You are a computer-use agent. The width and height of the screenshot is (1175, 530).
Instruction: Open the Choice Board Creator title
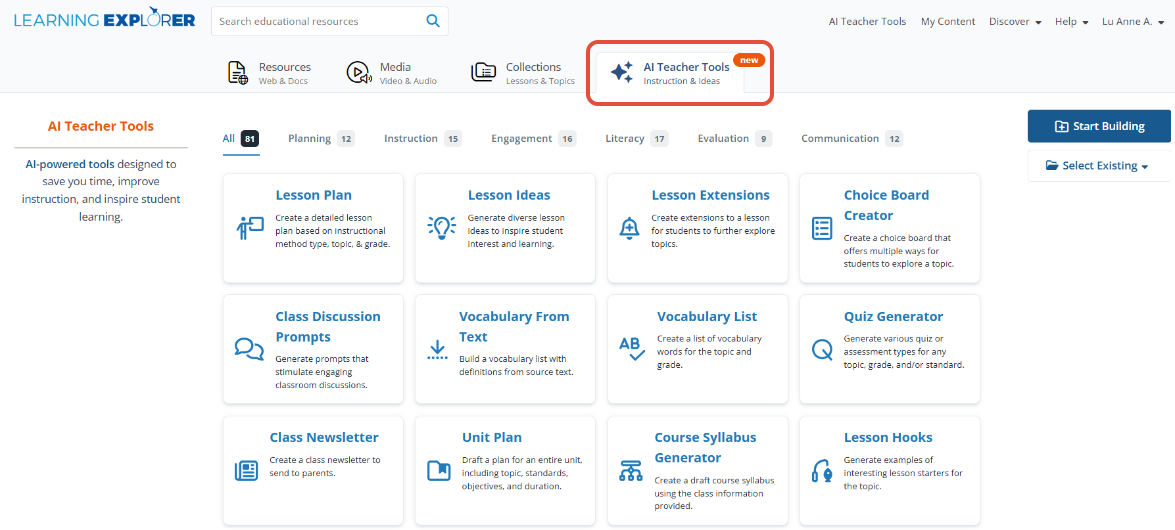coord(886,205)
